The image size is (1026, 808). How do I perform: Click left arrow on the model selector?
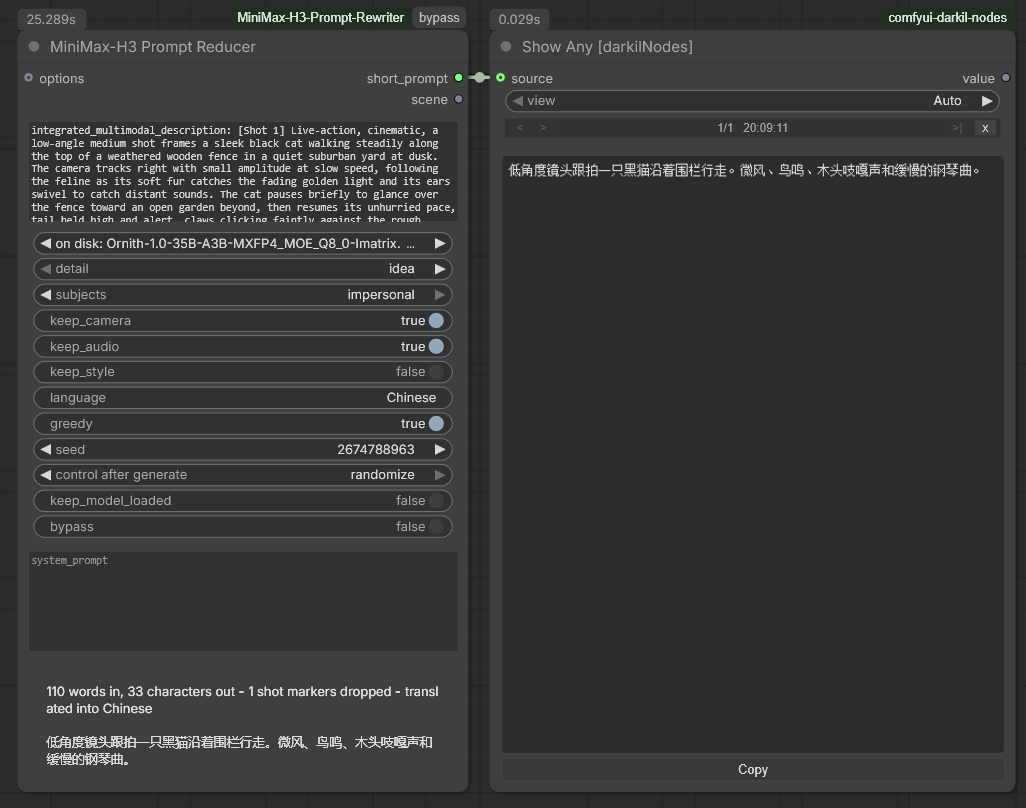pyautogui.click(x=45, y=243)
